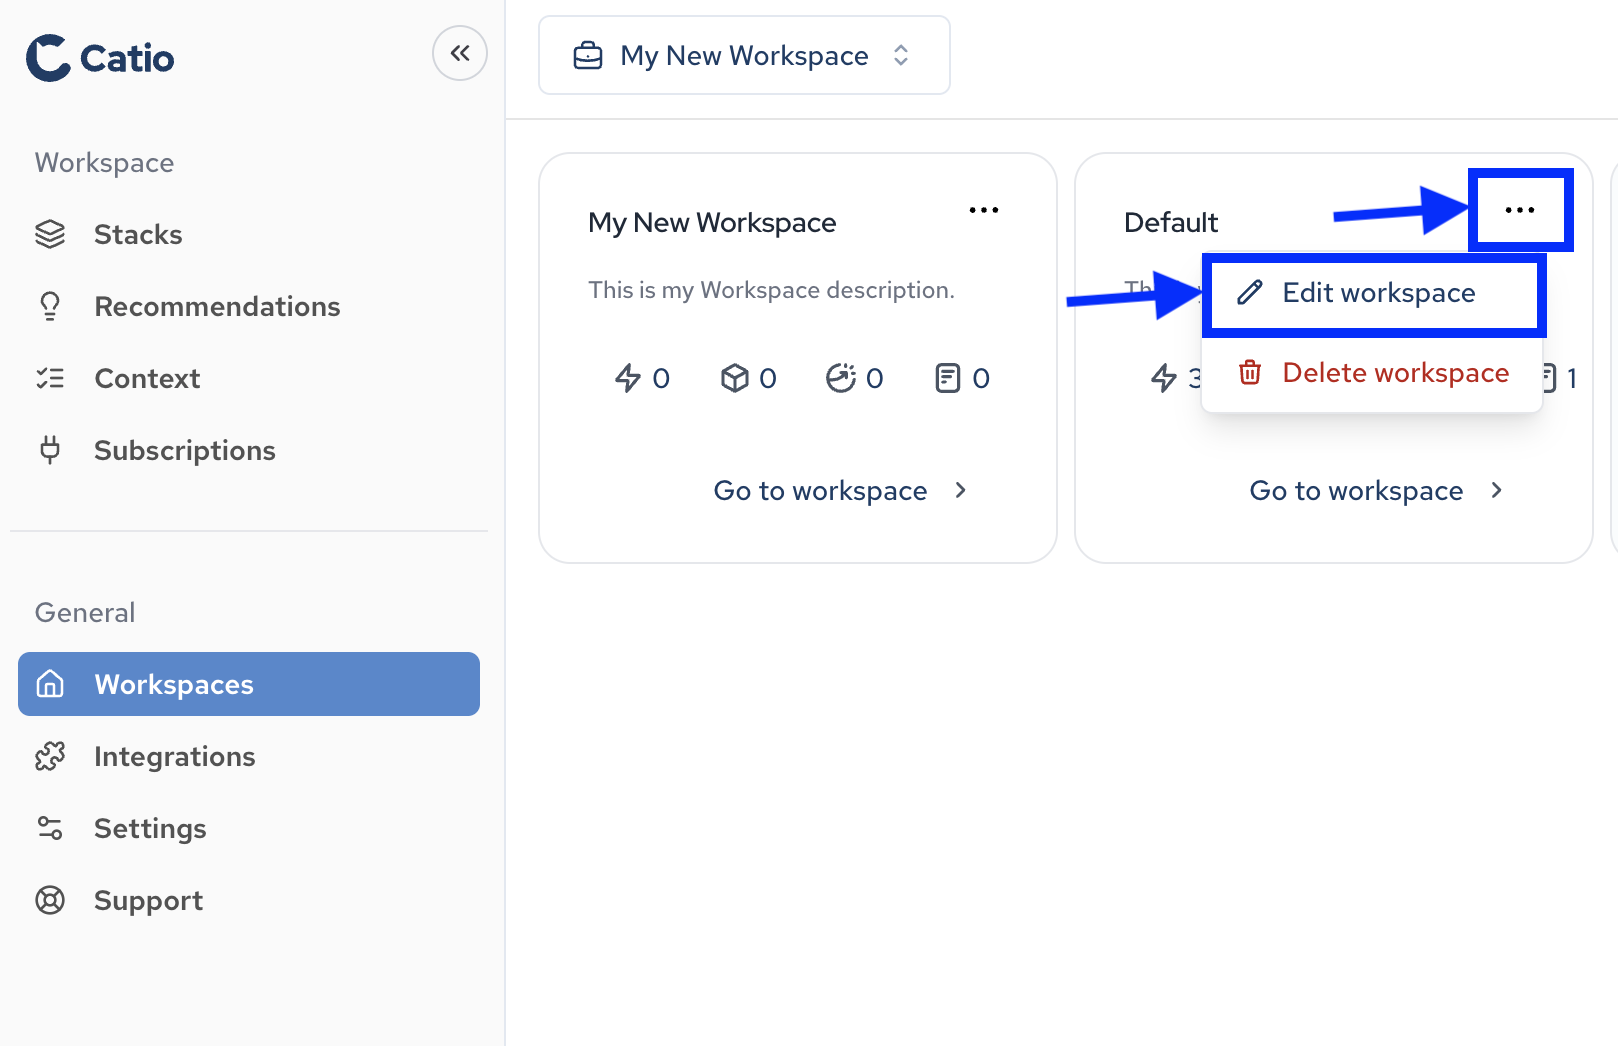This screenshot has height=1046, width=1618.
Task: Click the Integrations puzzle icon
Action: point(50,756)
